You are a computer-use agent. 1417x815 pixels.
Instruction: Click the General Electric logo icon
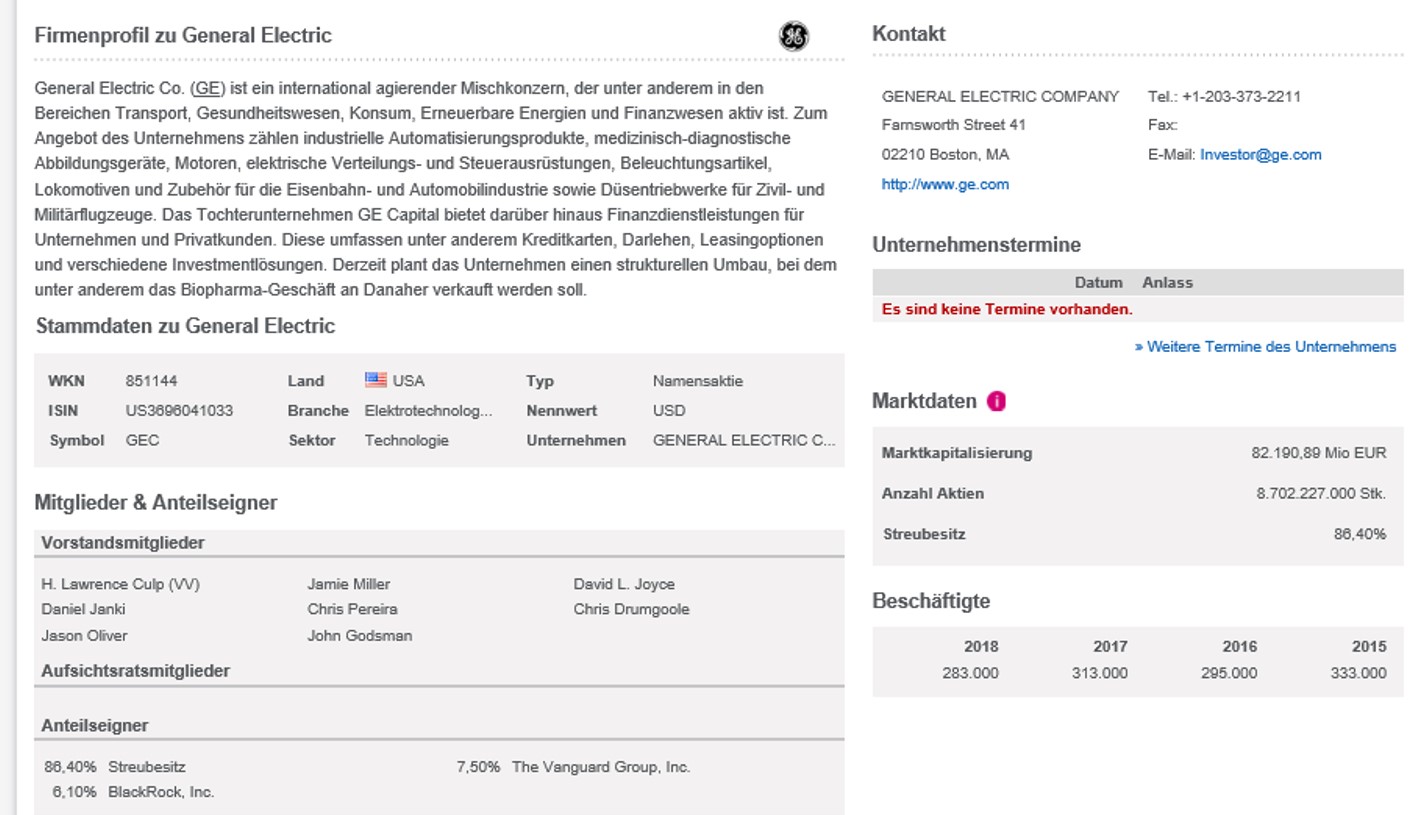tap(793, 37)
